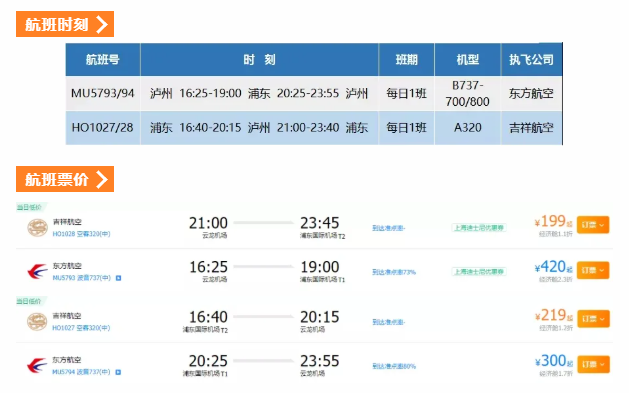The height and width of the screenshot is (393, 629).
Task: Click the China Eastern logo for MU5794
Action: click(37, 365)
